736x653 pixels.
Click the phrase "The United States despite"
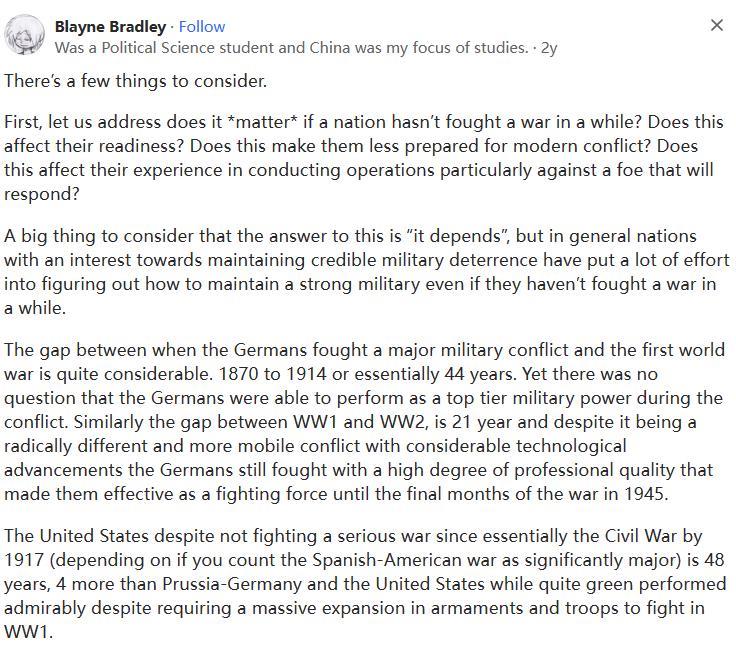click(97, 537)
